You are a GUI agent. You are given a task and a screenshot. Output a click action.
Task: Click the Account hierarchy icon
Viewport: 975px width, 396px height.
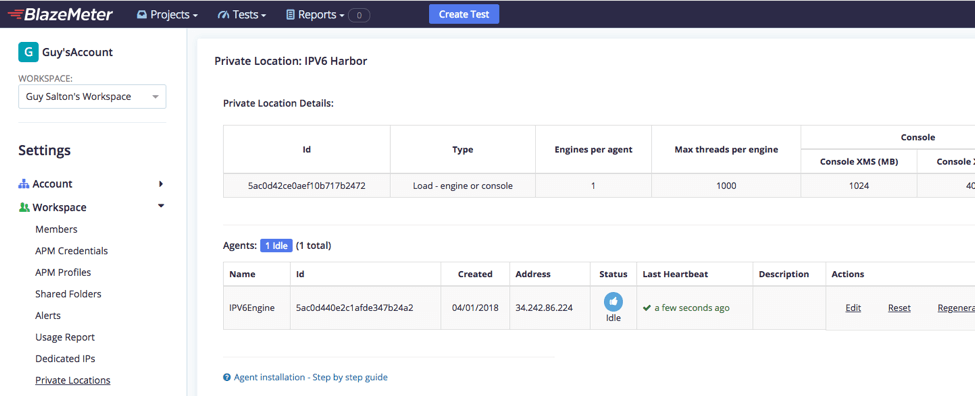[24, 184]
